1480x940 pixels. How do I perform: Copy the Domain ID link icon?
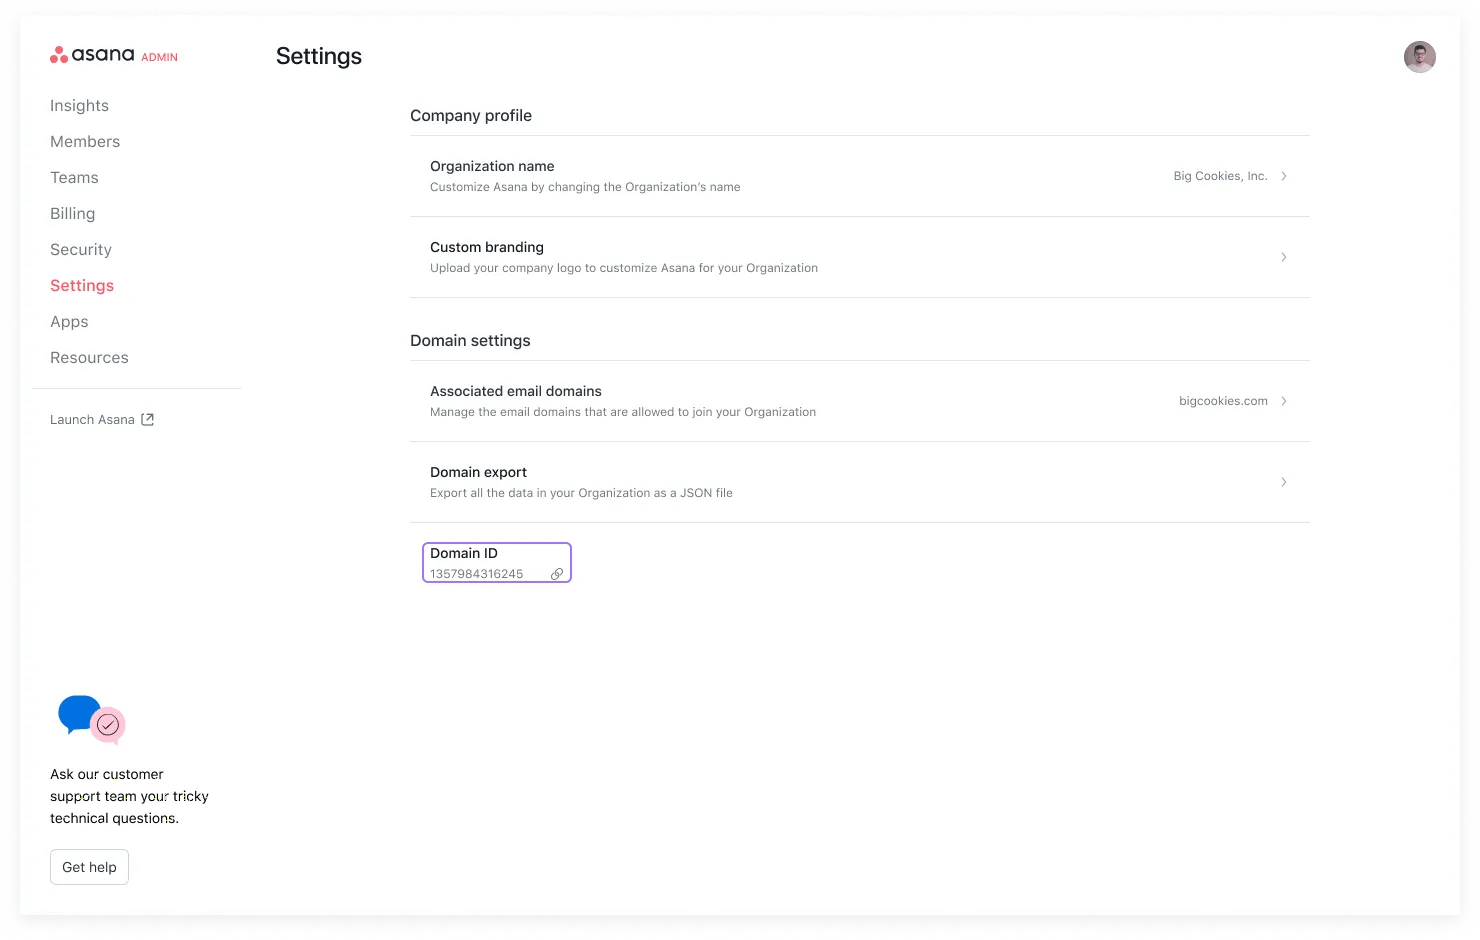point(557,574)
